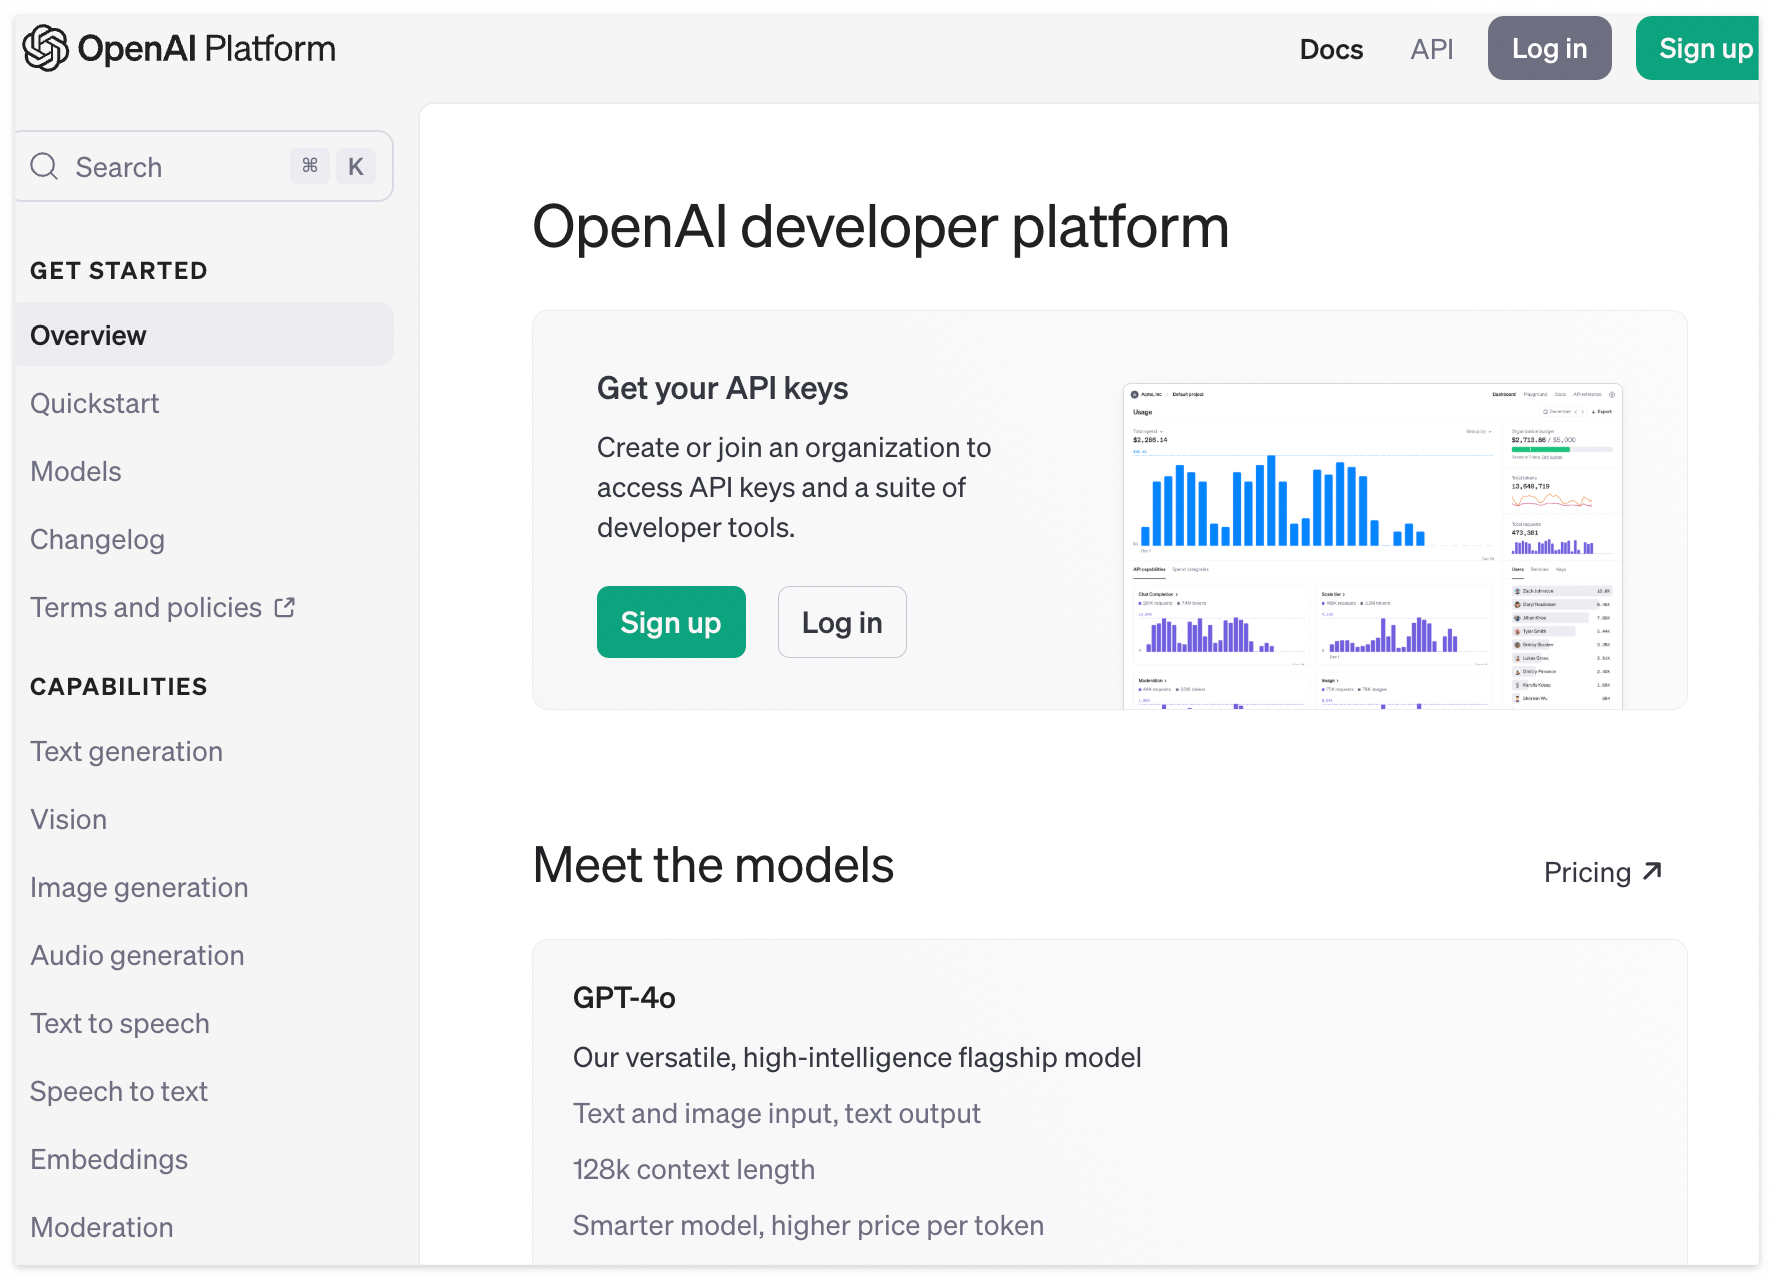The width and height of the screenshot is (1774, 1280).
Task: Click the green Sign up header button
Action: tap(1698, 48)
